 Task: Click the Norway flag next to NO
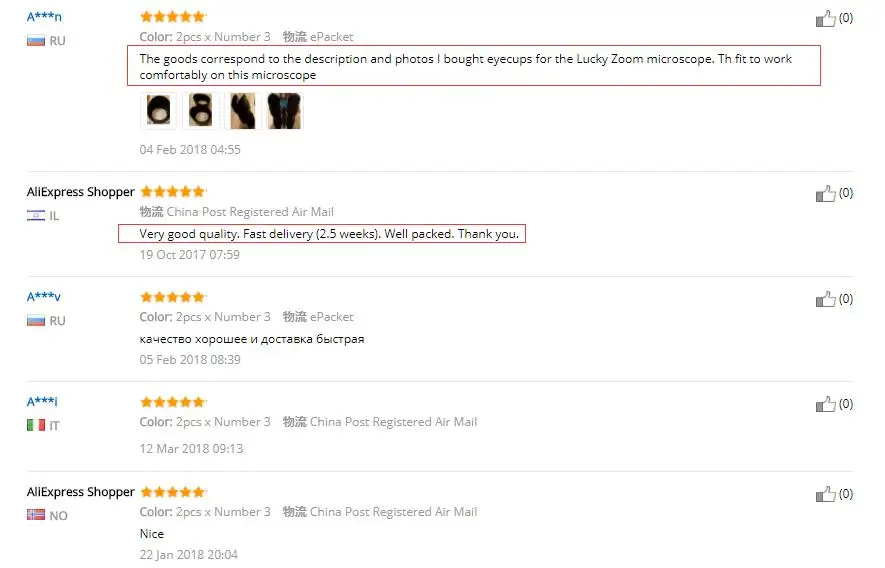point(36,515)
